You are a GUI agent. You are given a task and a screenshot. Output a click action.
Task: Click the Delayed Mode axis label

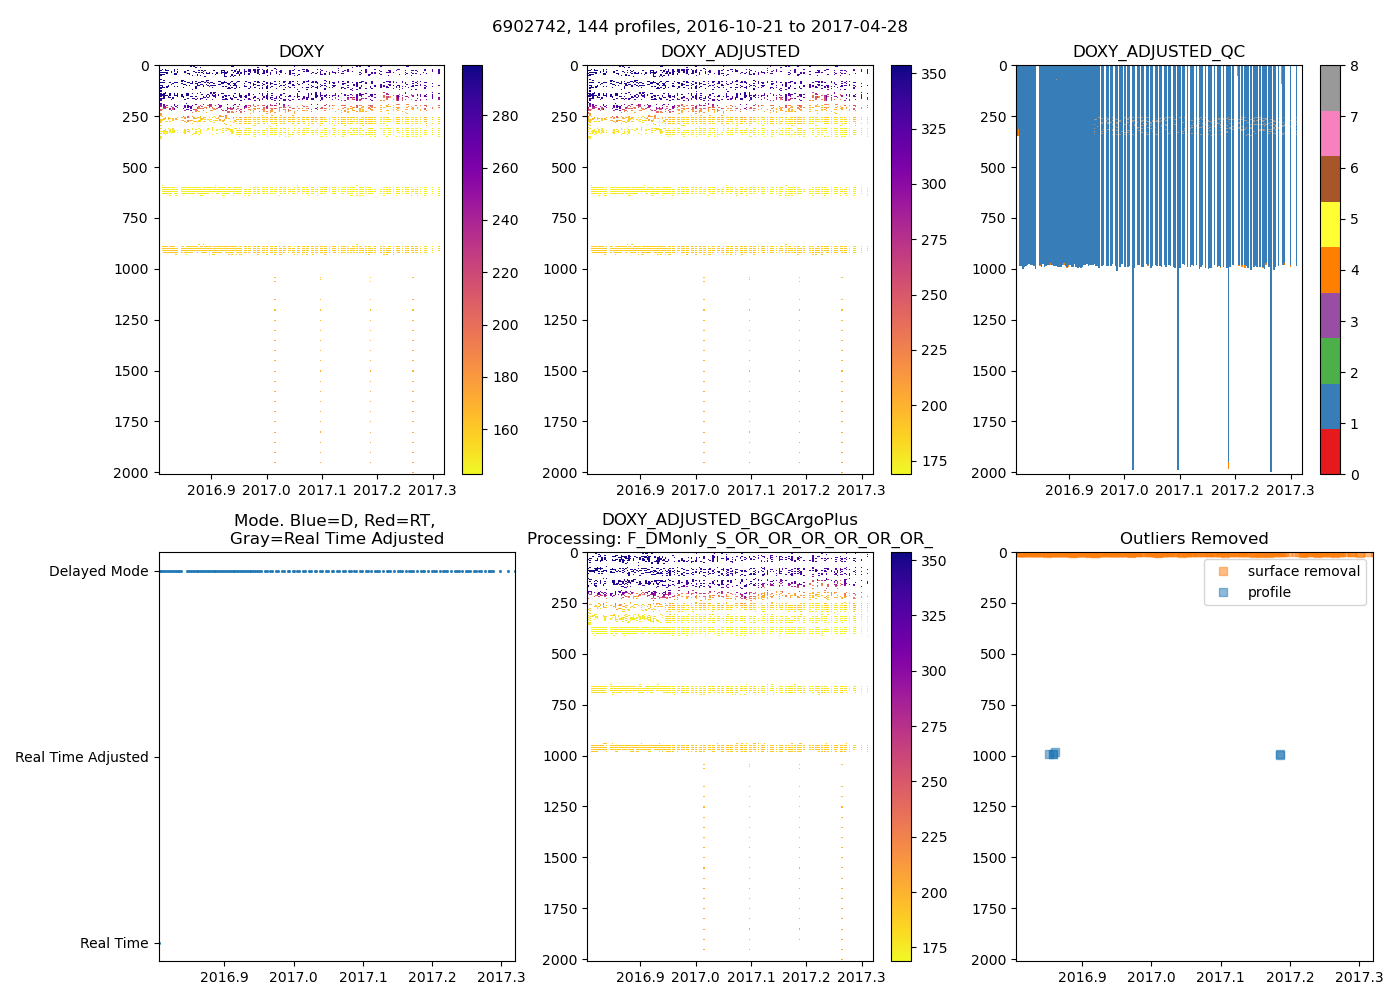pos(98,572)
